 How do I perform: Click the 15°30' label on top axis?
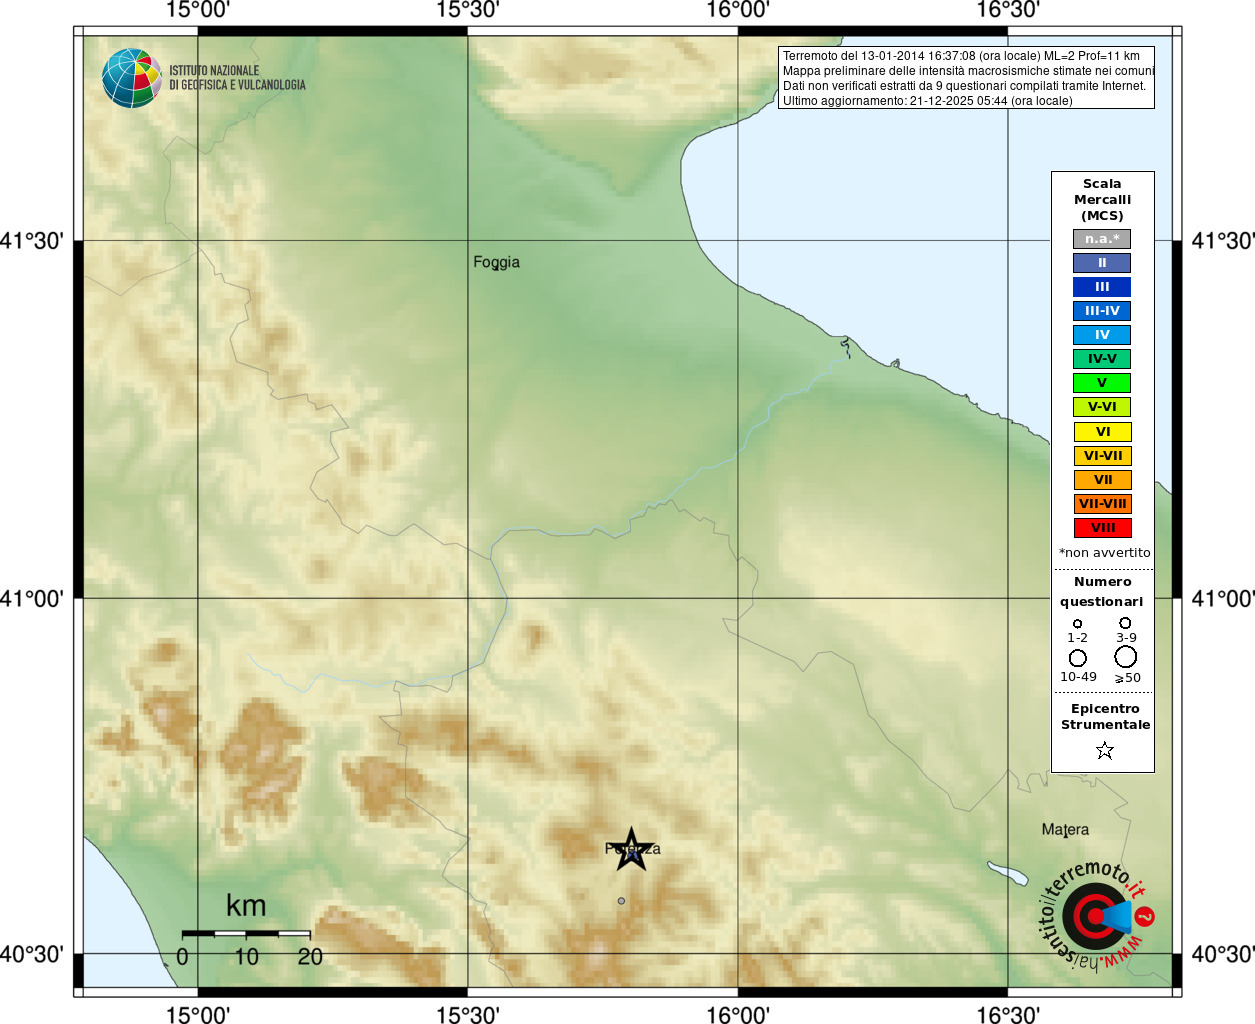[468, 10]
